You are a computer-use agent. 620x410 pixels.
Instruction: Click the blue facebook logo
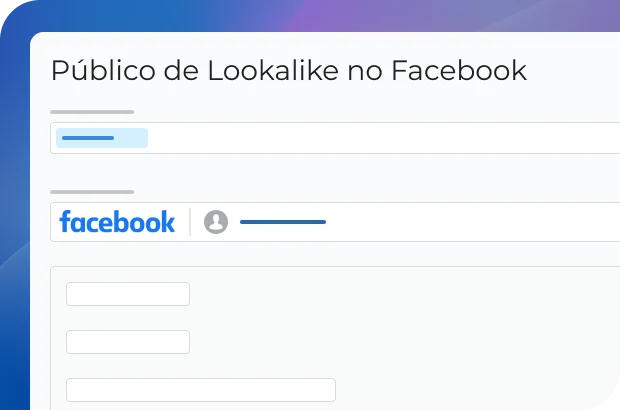(x=117, y=222)
